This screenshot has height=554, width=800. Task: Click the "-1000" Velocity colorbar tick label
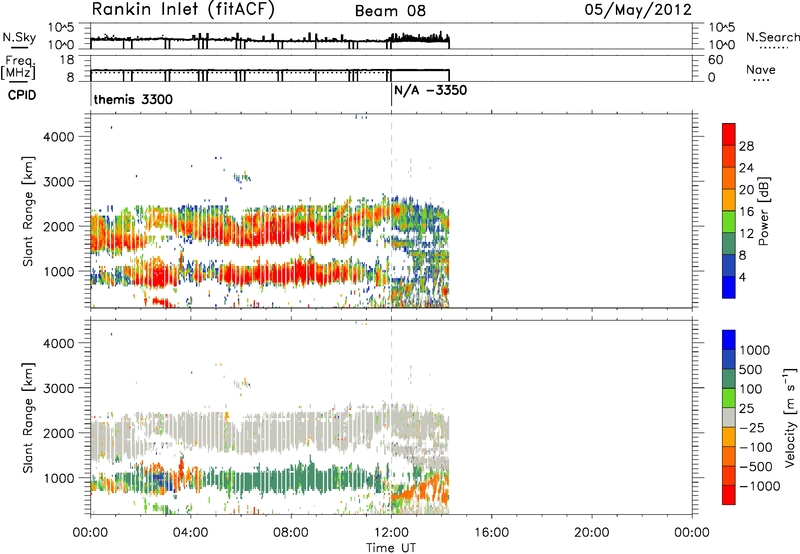click(759, 486)
